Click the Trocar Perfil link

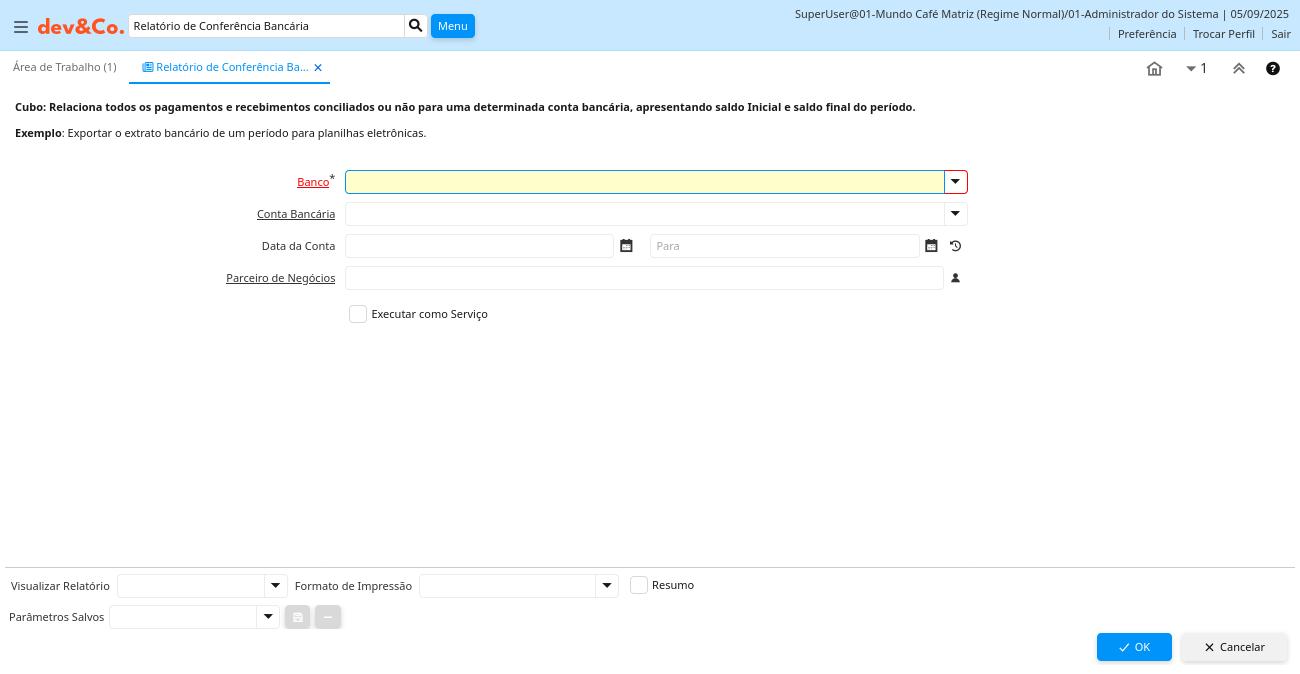pos(1223,34)
